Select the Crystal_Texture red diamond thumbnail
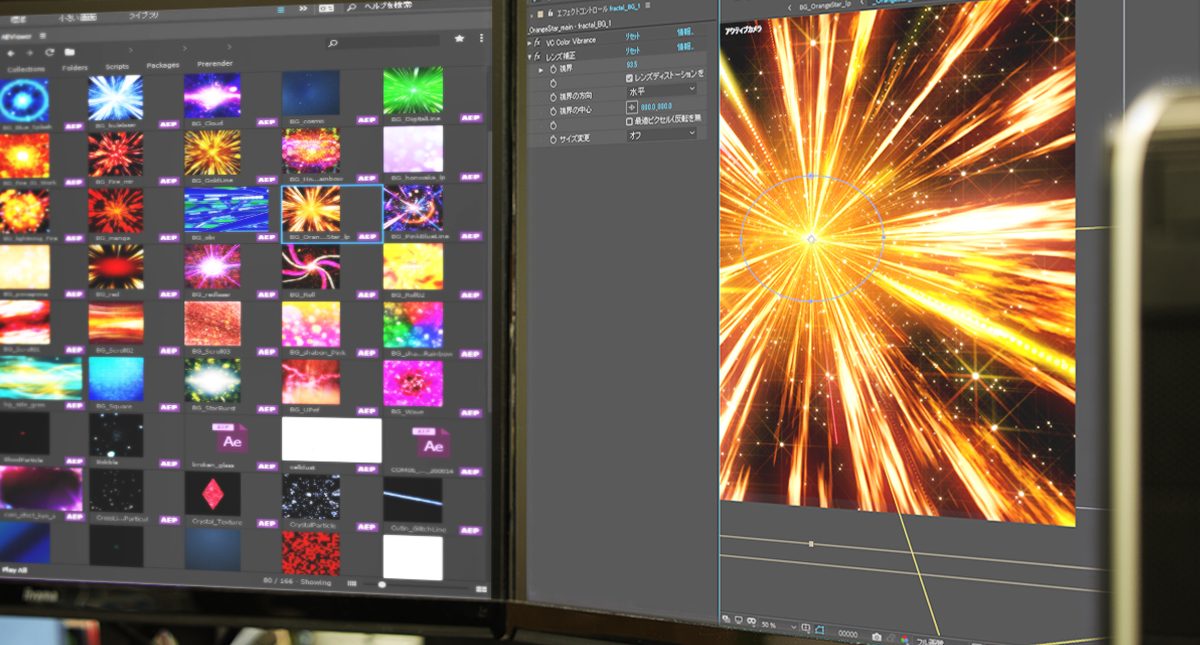This screenshot has height=645, width=1200. [x=212, y=494]
